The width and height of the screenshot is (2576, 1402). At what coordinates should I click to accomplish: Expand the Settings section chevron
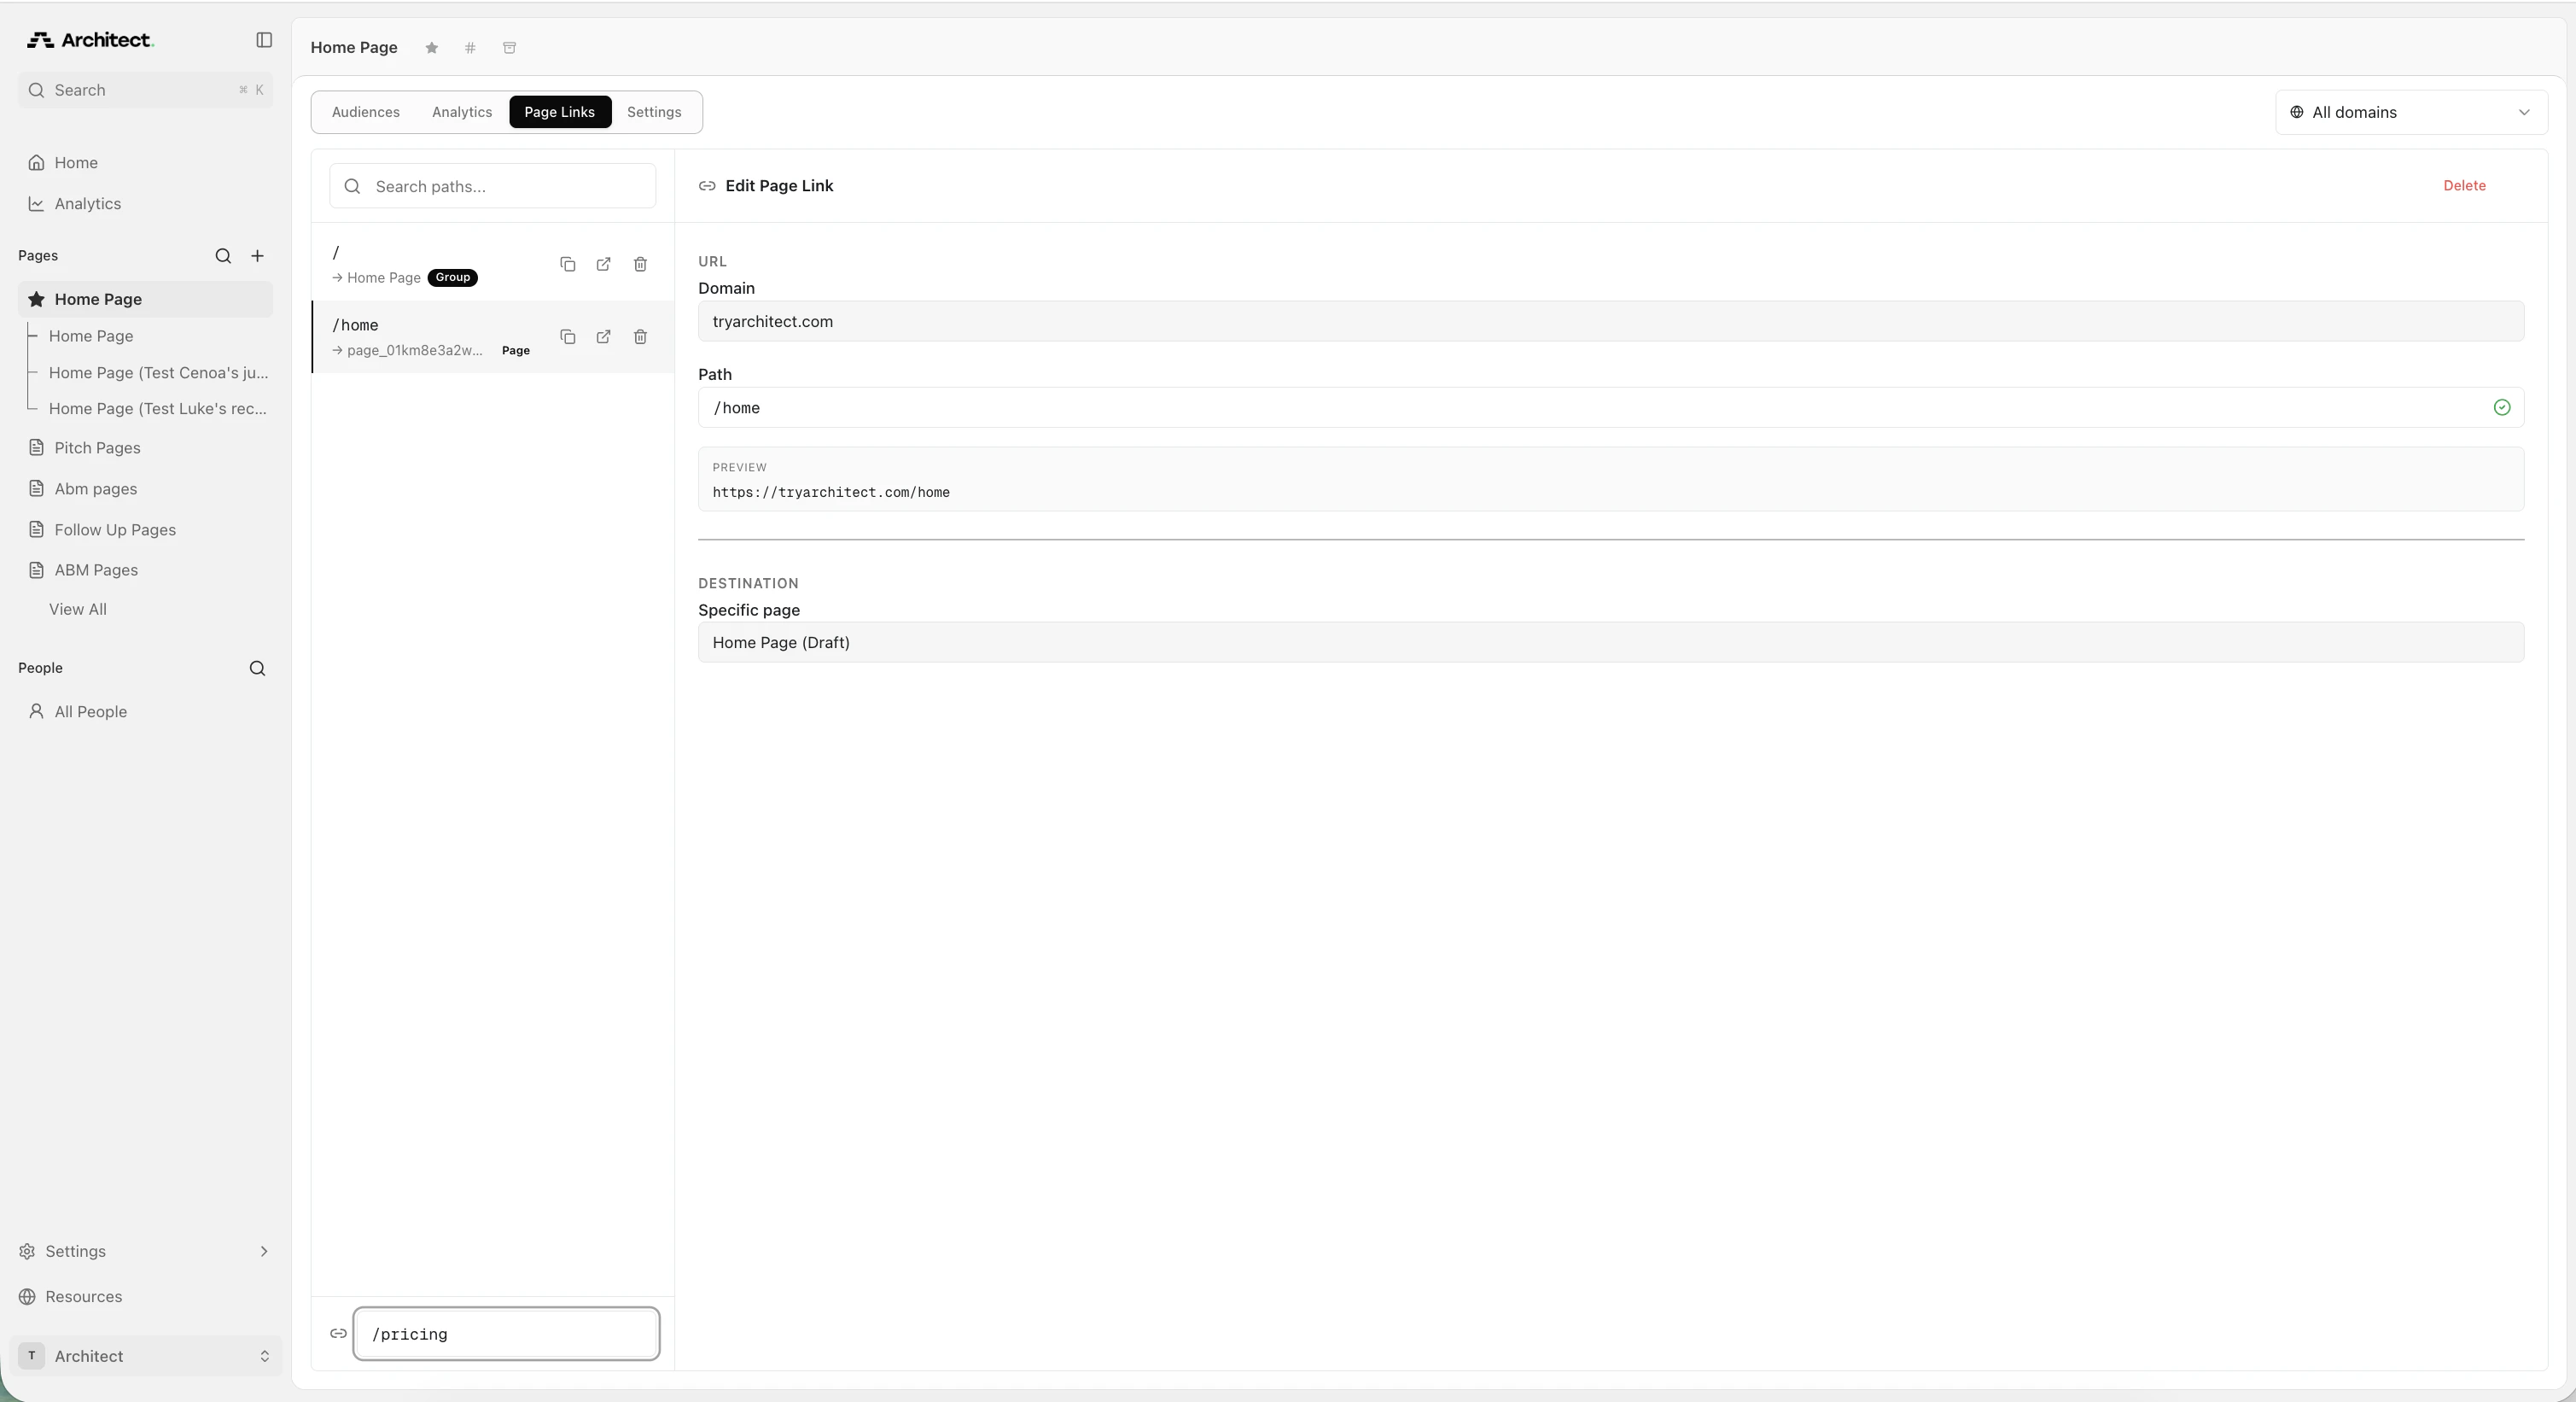coord(265,1251)
